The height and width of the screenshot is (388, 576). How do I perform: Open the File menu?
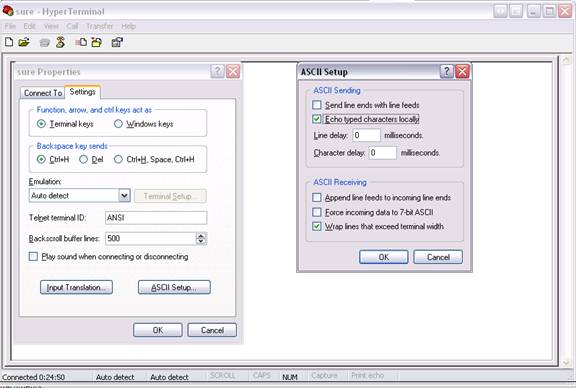coord(10,26)
